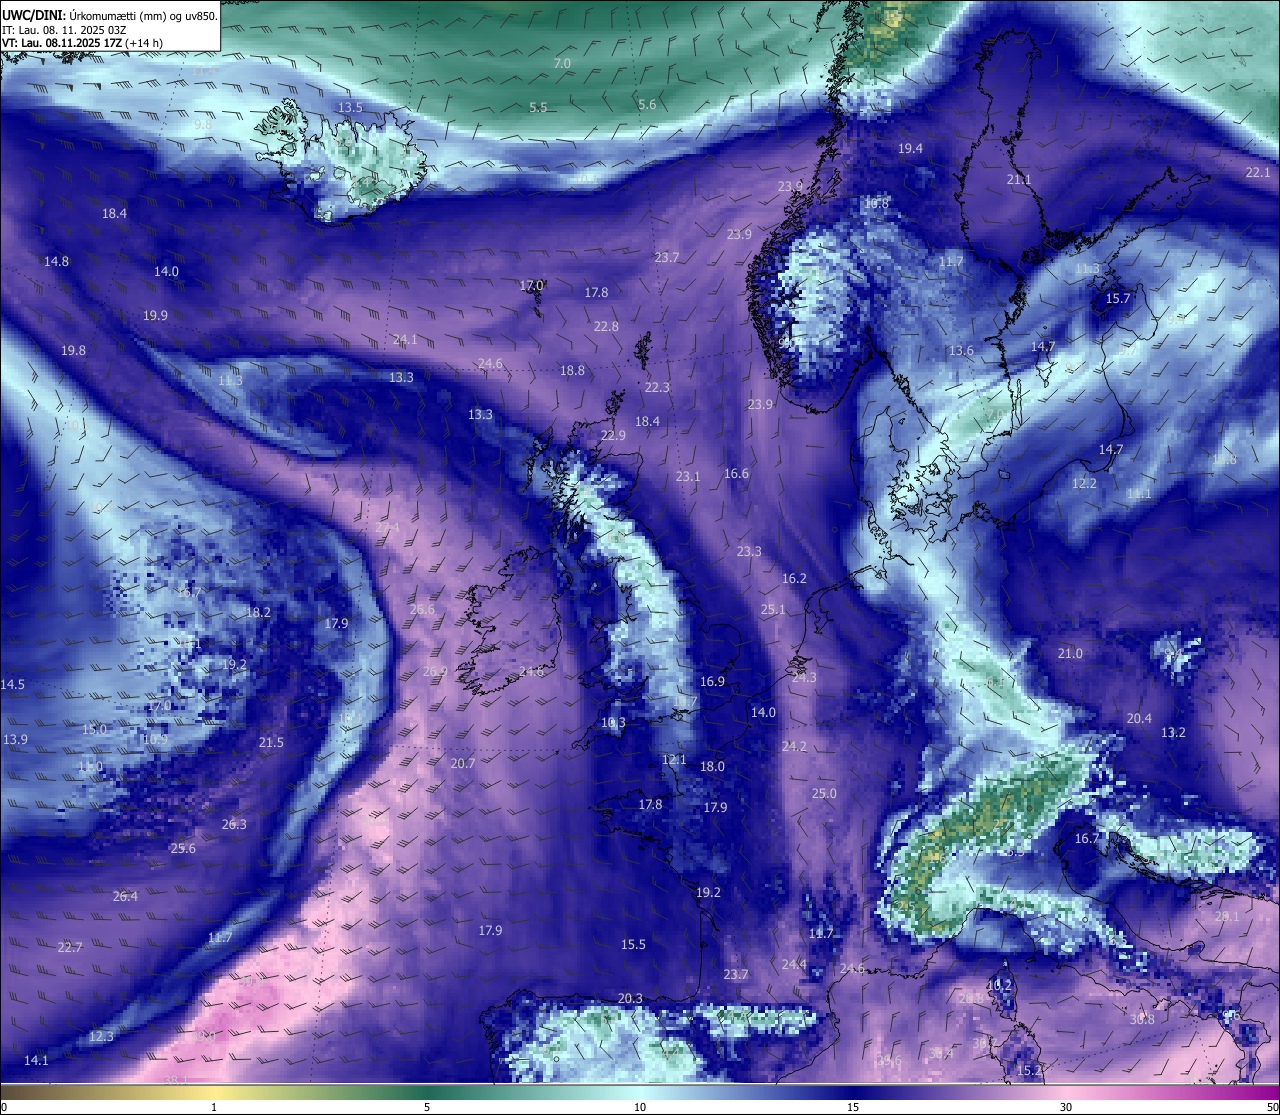This screenshot has width=1280, height=1115.
Task: Click the 16.9 value over England
Action: click(x=712, y=681)
